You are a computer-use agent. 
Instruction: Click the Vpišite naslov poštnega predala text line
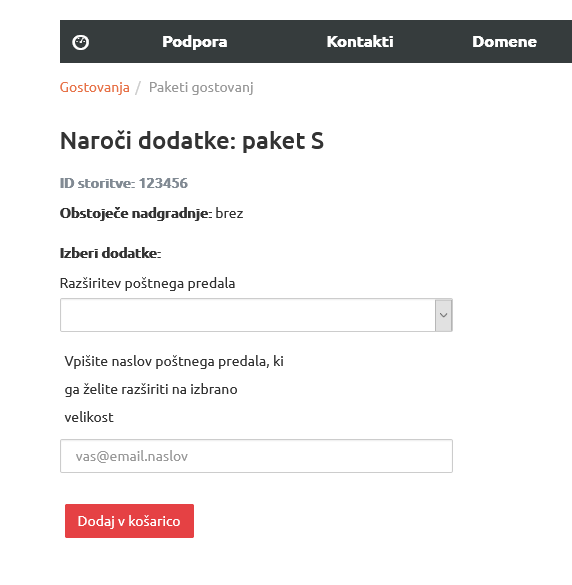[x=174, y=362]
